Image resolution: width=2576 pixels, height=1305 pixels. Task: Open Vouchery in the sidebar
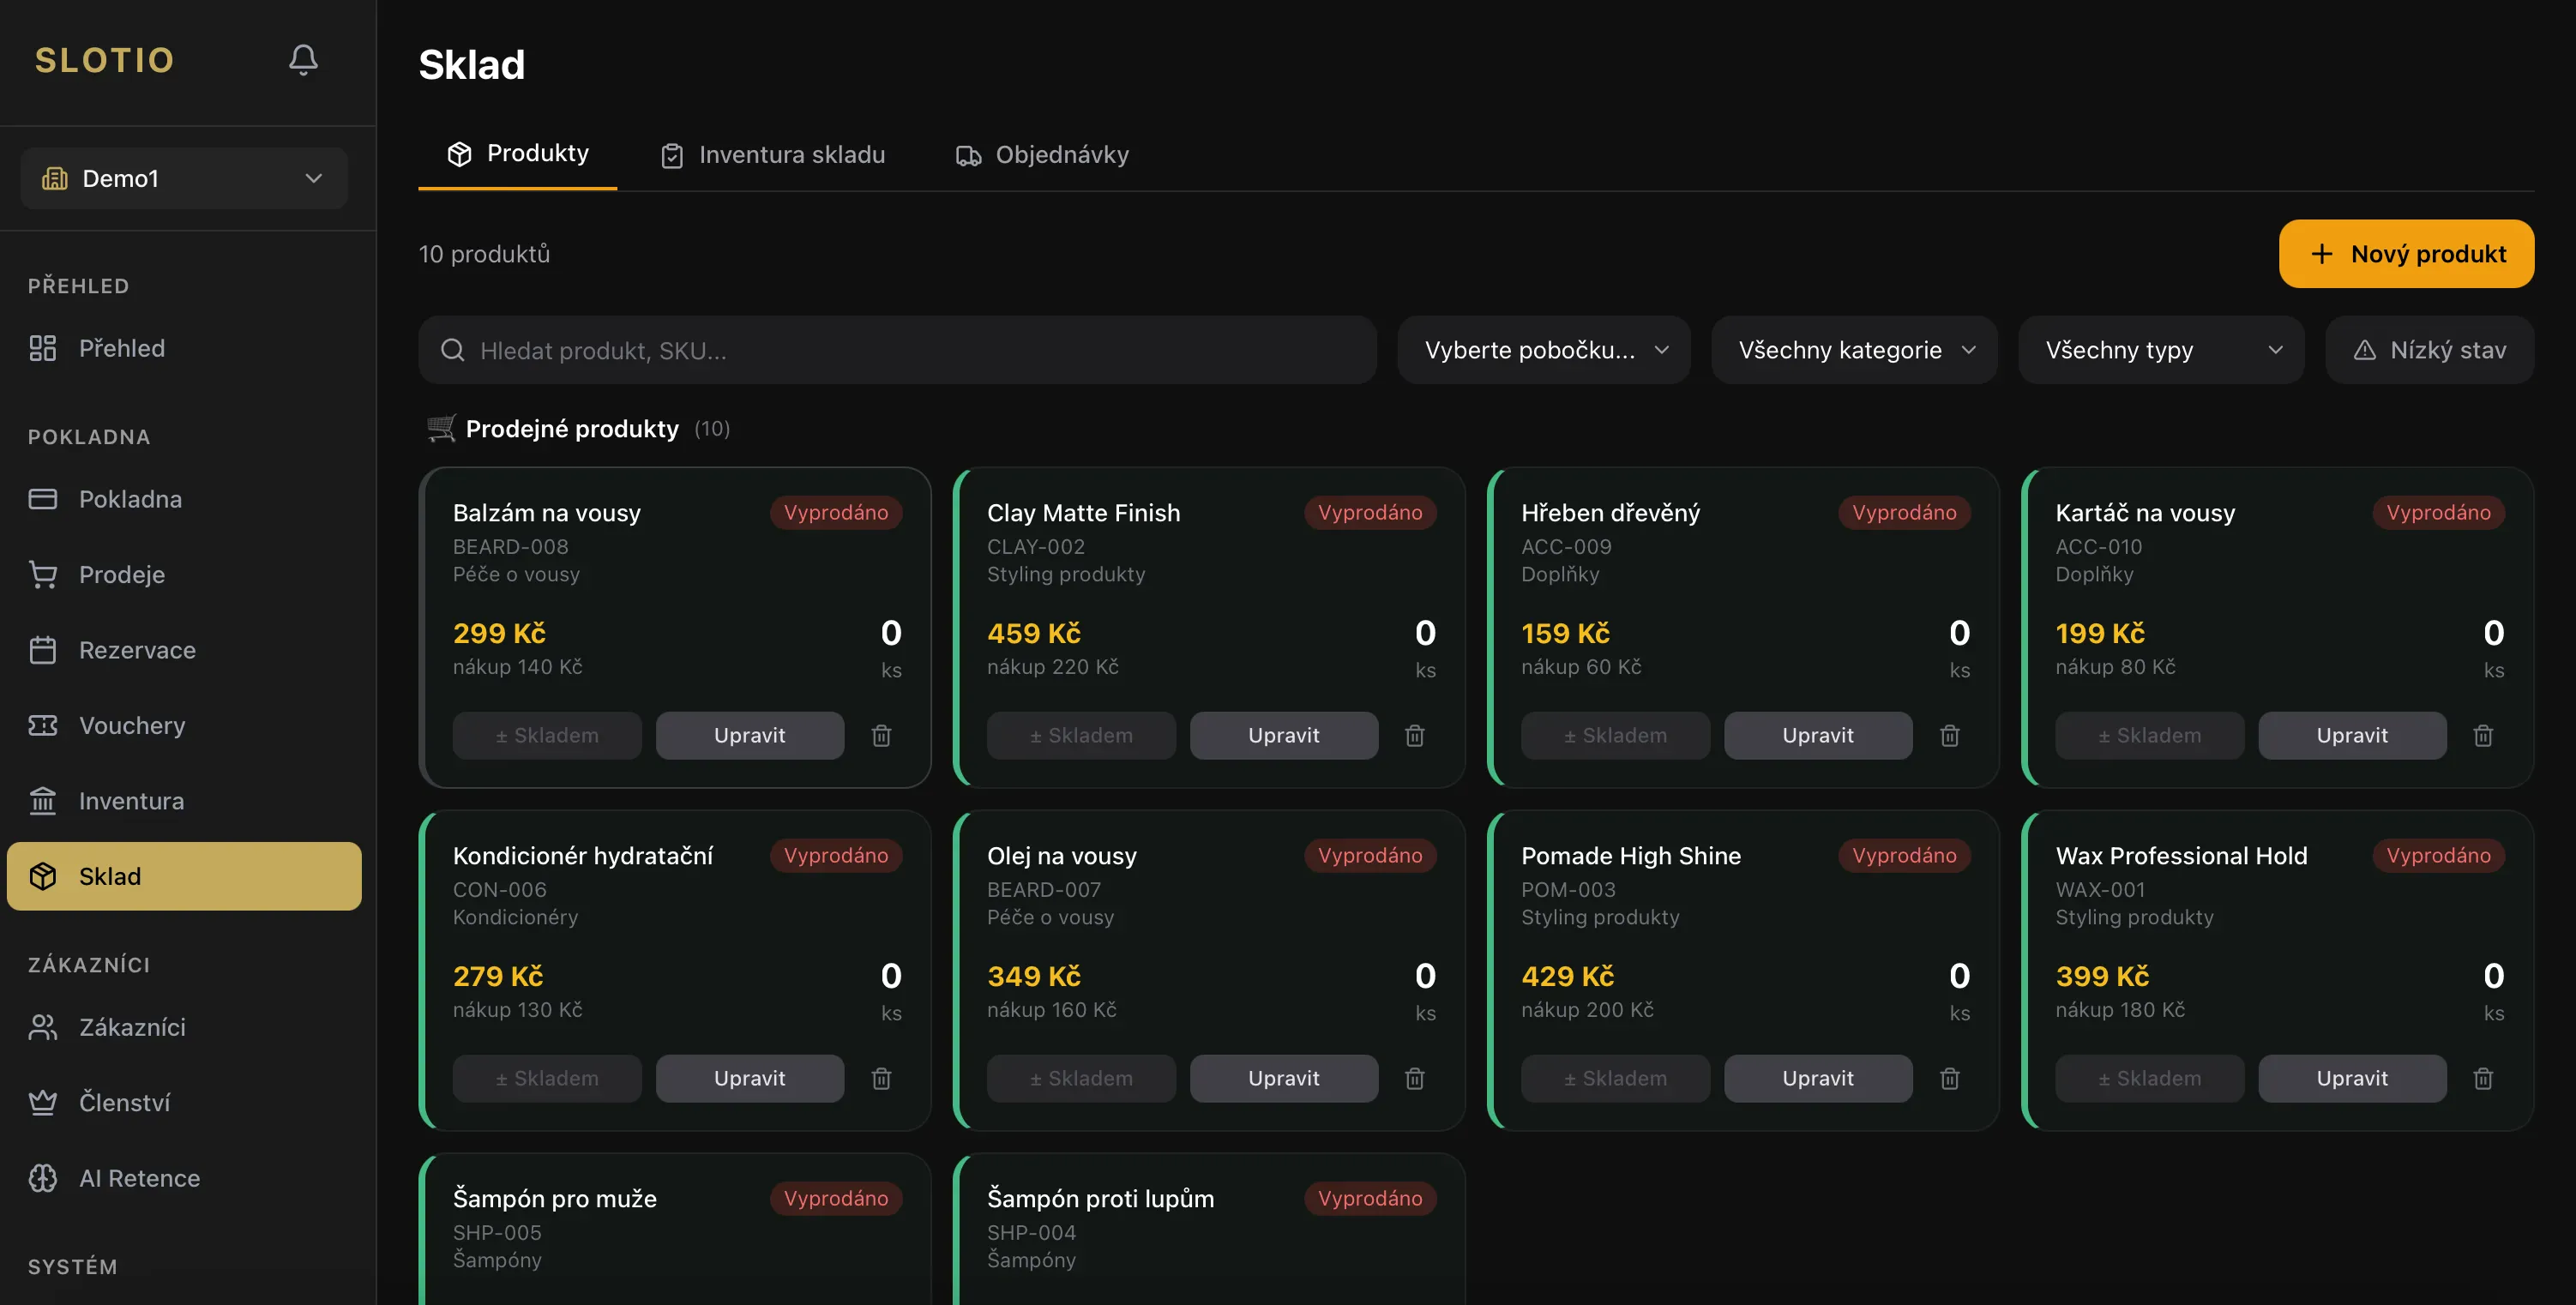click(x=184, y=725)
